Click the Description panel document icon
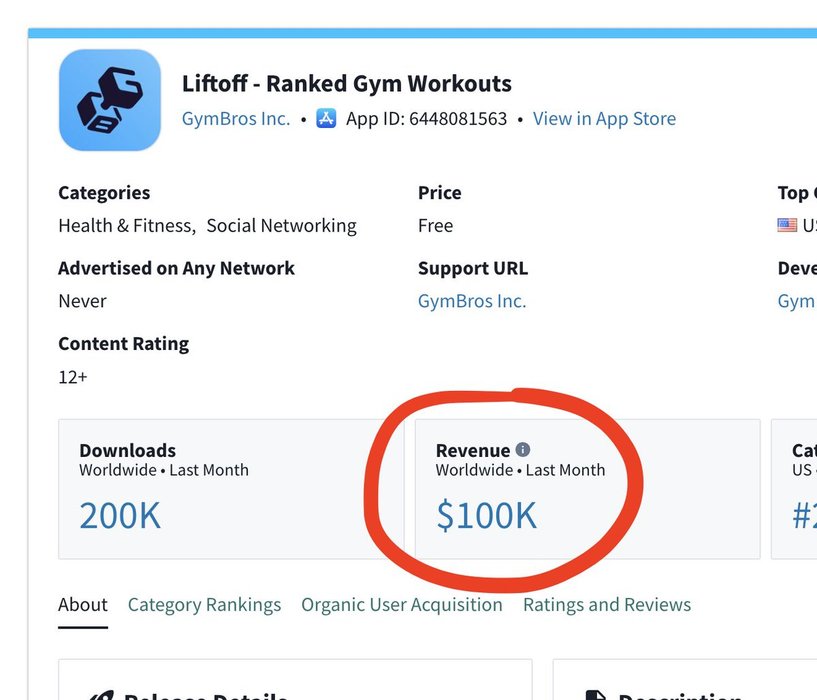817x700 pixels. coord(596,695)
